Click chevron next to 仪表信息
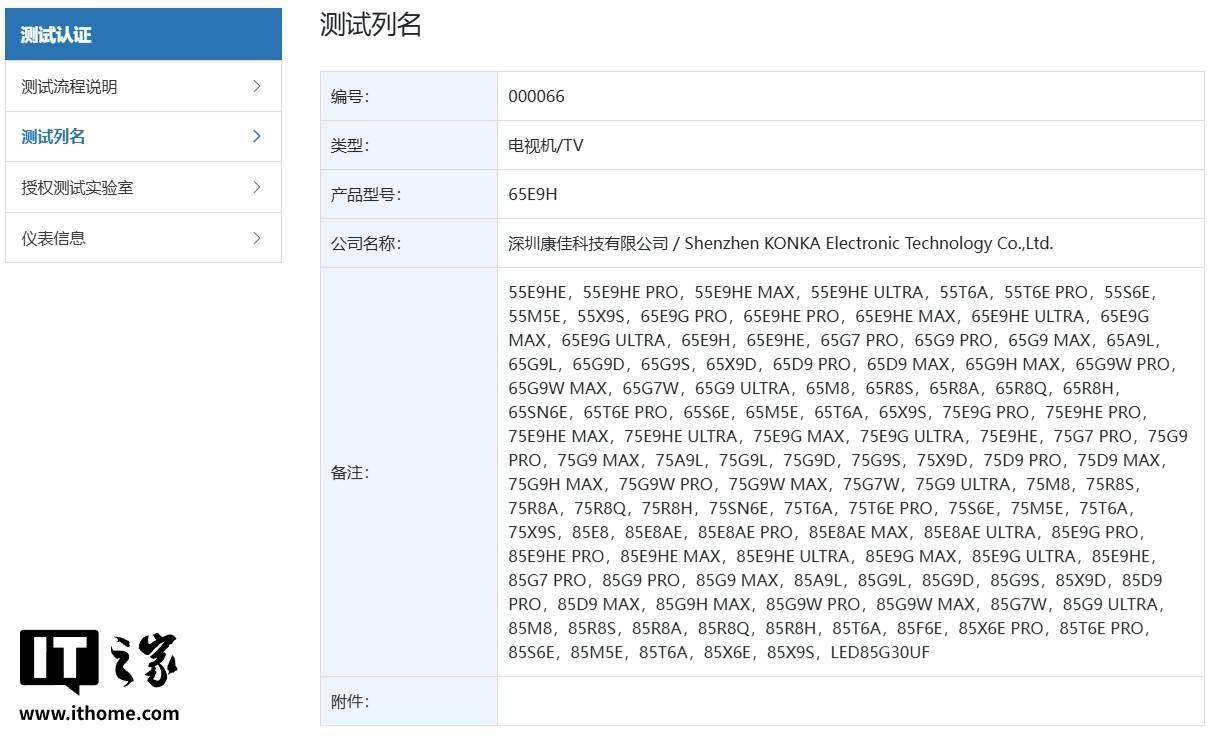 click(x=257, y=238)
